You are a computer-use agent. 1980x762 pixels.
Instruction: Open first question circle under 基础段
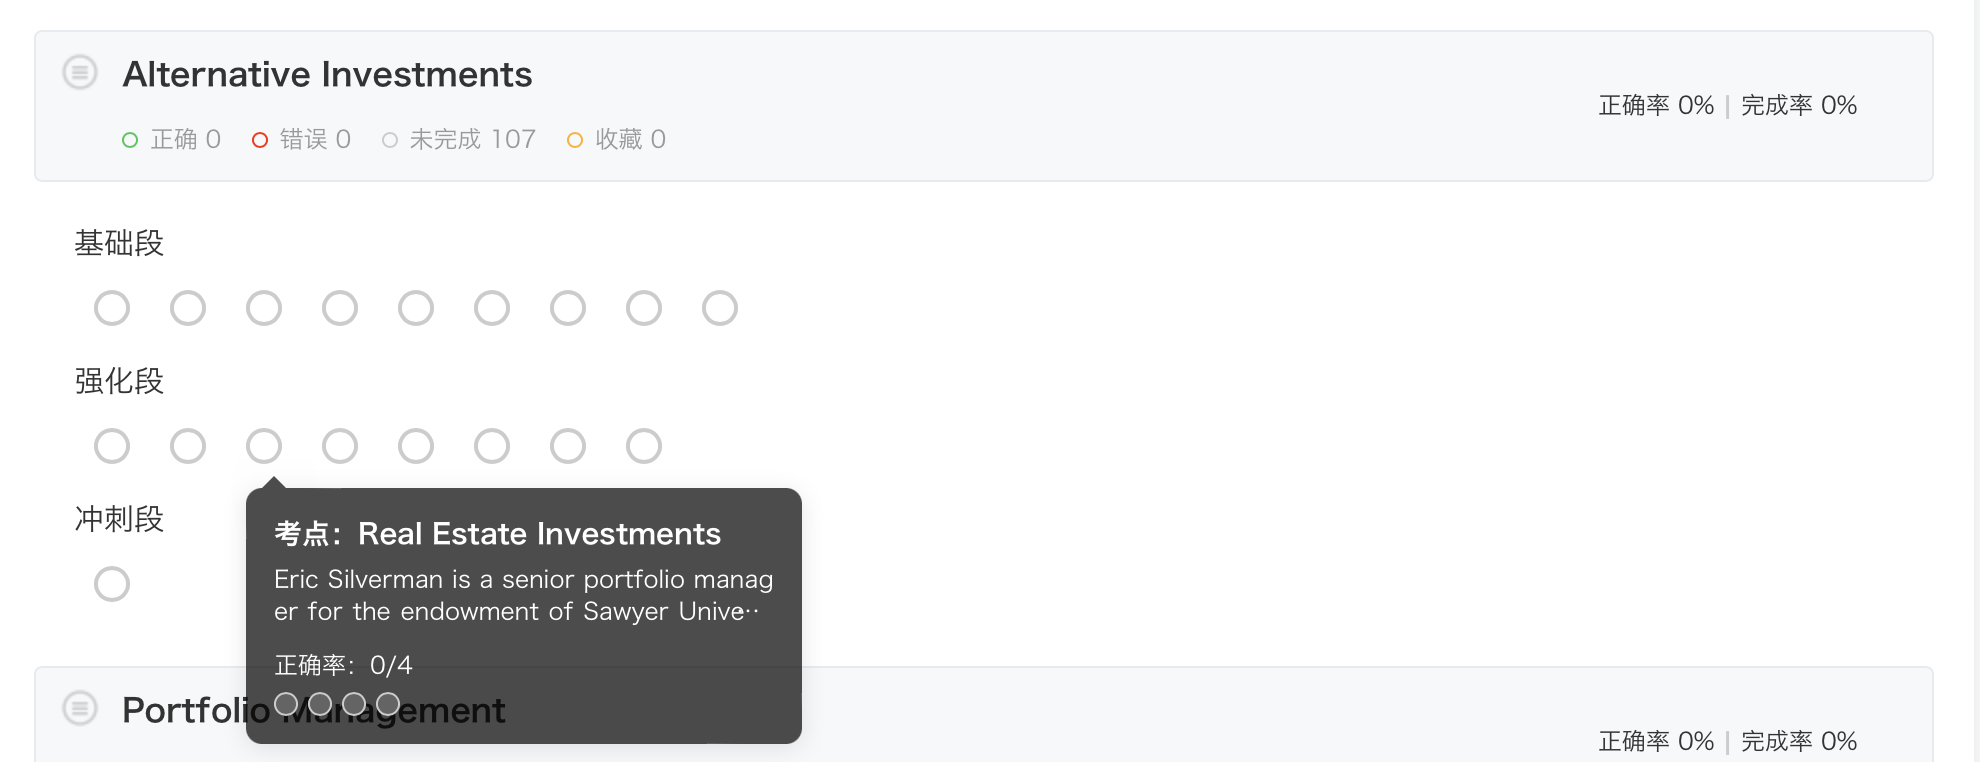[x=112, y=308]
